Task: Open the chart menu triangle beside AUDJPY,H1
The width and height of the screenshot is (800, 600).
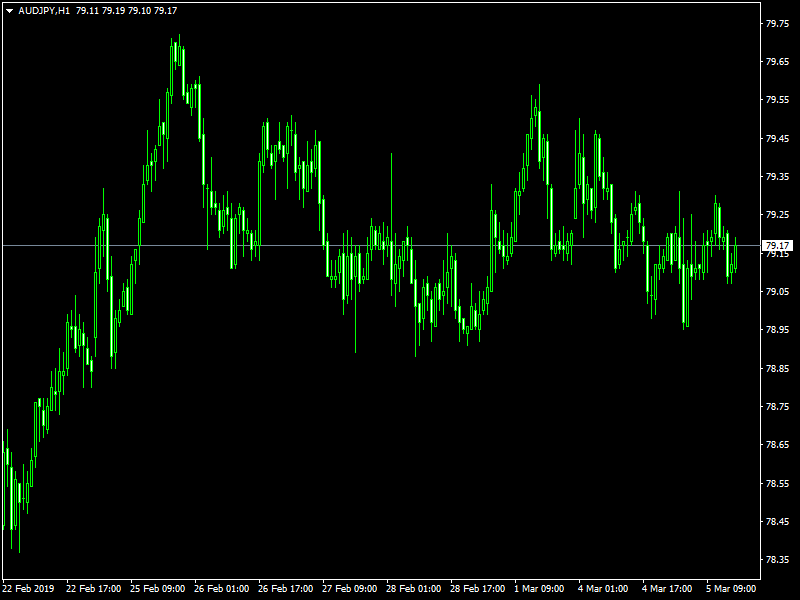Action: click(x=9, y=11)
